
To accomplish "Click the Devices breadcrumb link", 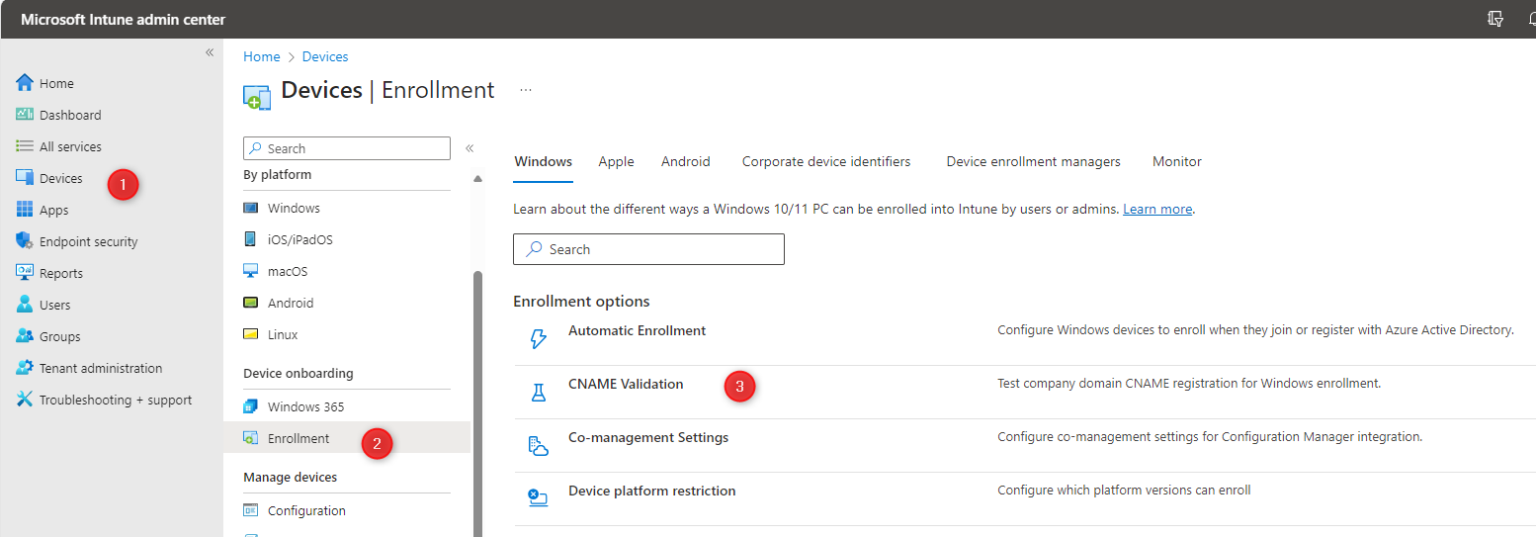I will click(325, 57).
